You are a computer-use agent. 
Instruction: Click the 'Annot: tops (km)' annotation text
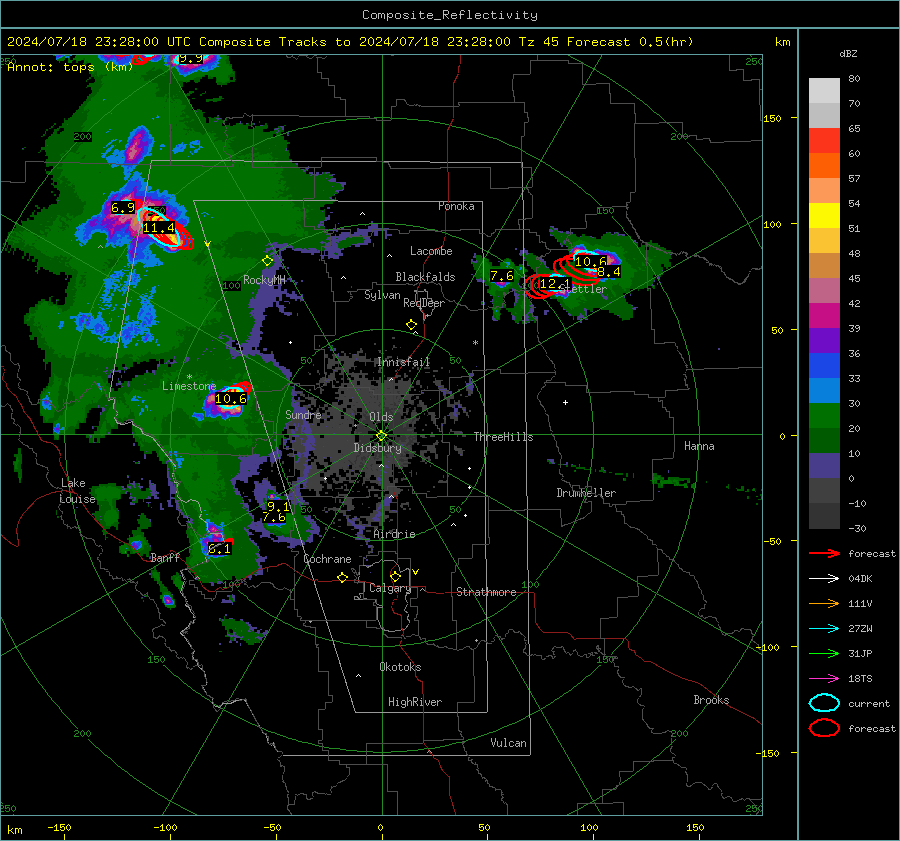[x=70, y=67]
